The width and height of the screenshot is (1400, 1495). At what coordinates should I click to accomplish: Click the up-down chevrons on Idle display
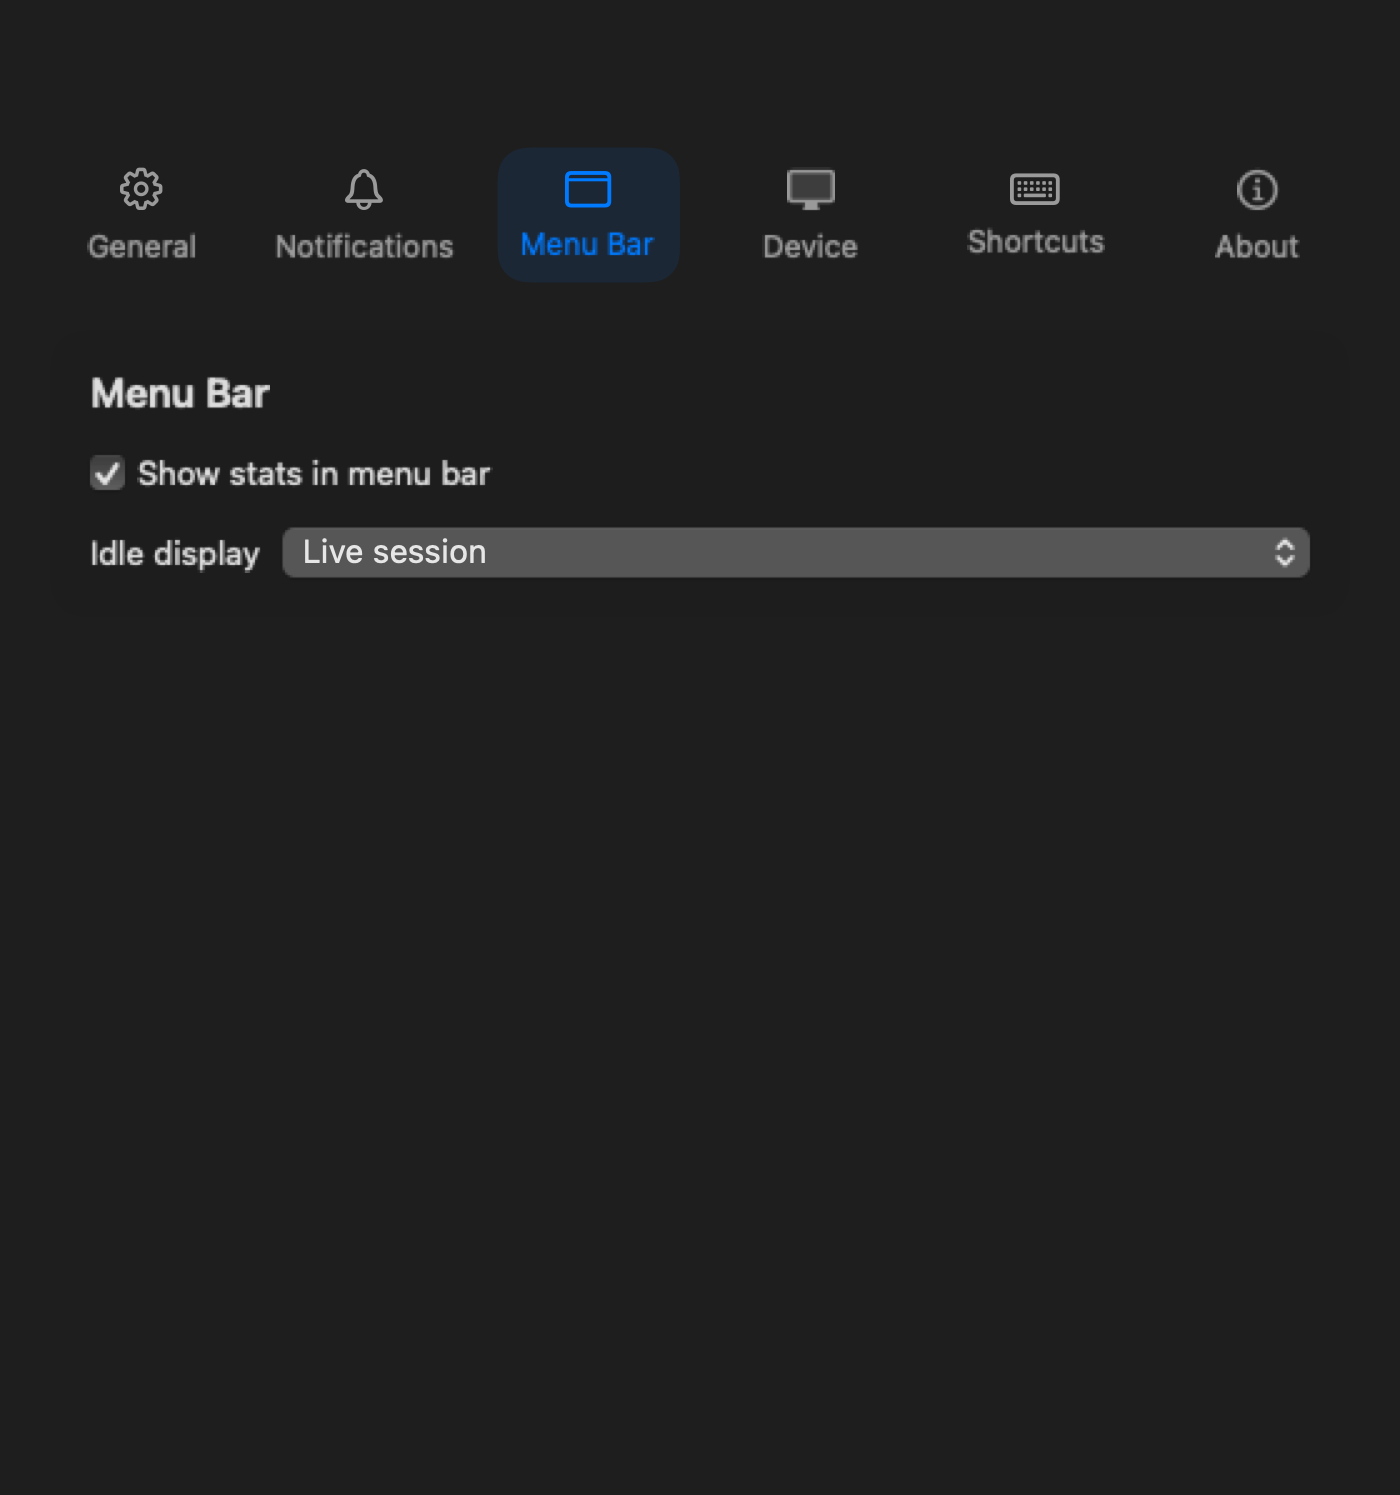(1286, 551)
